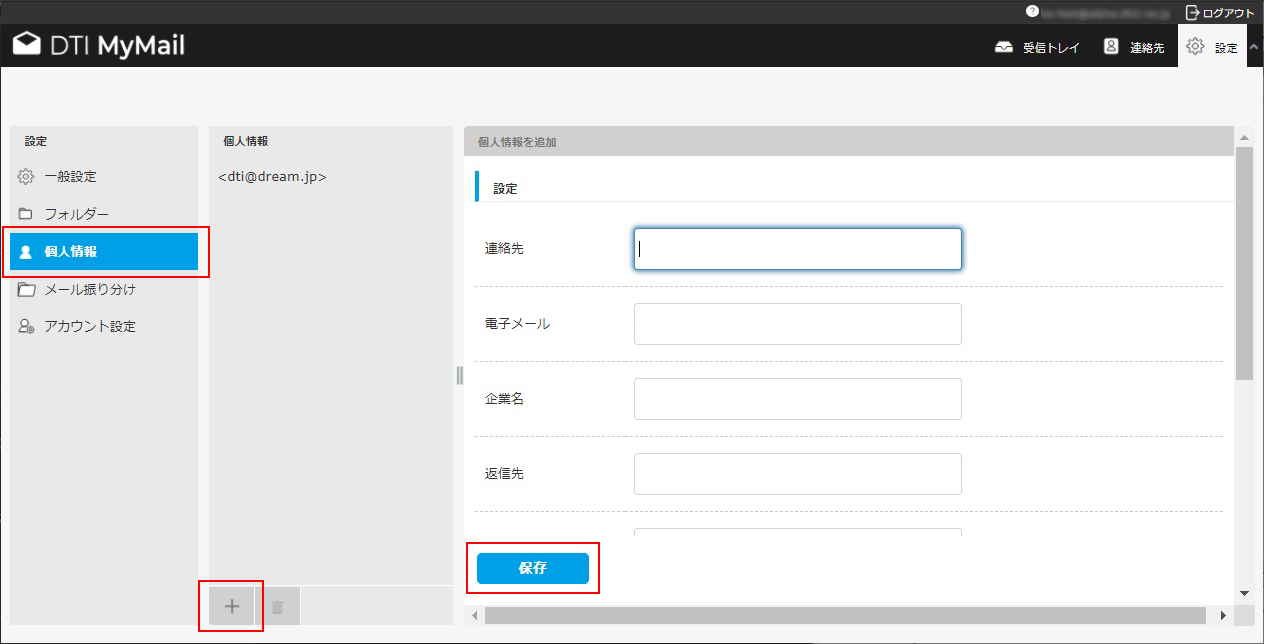This screenshot has width=1264, height=644.
Task: Save the identity with 保存
Action: point(533,568)
